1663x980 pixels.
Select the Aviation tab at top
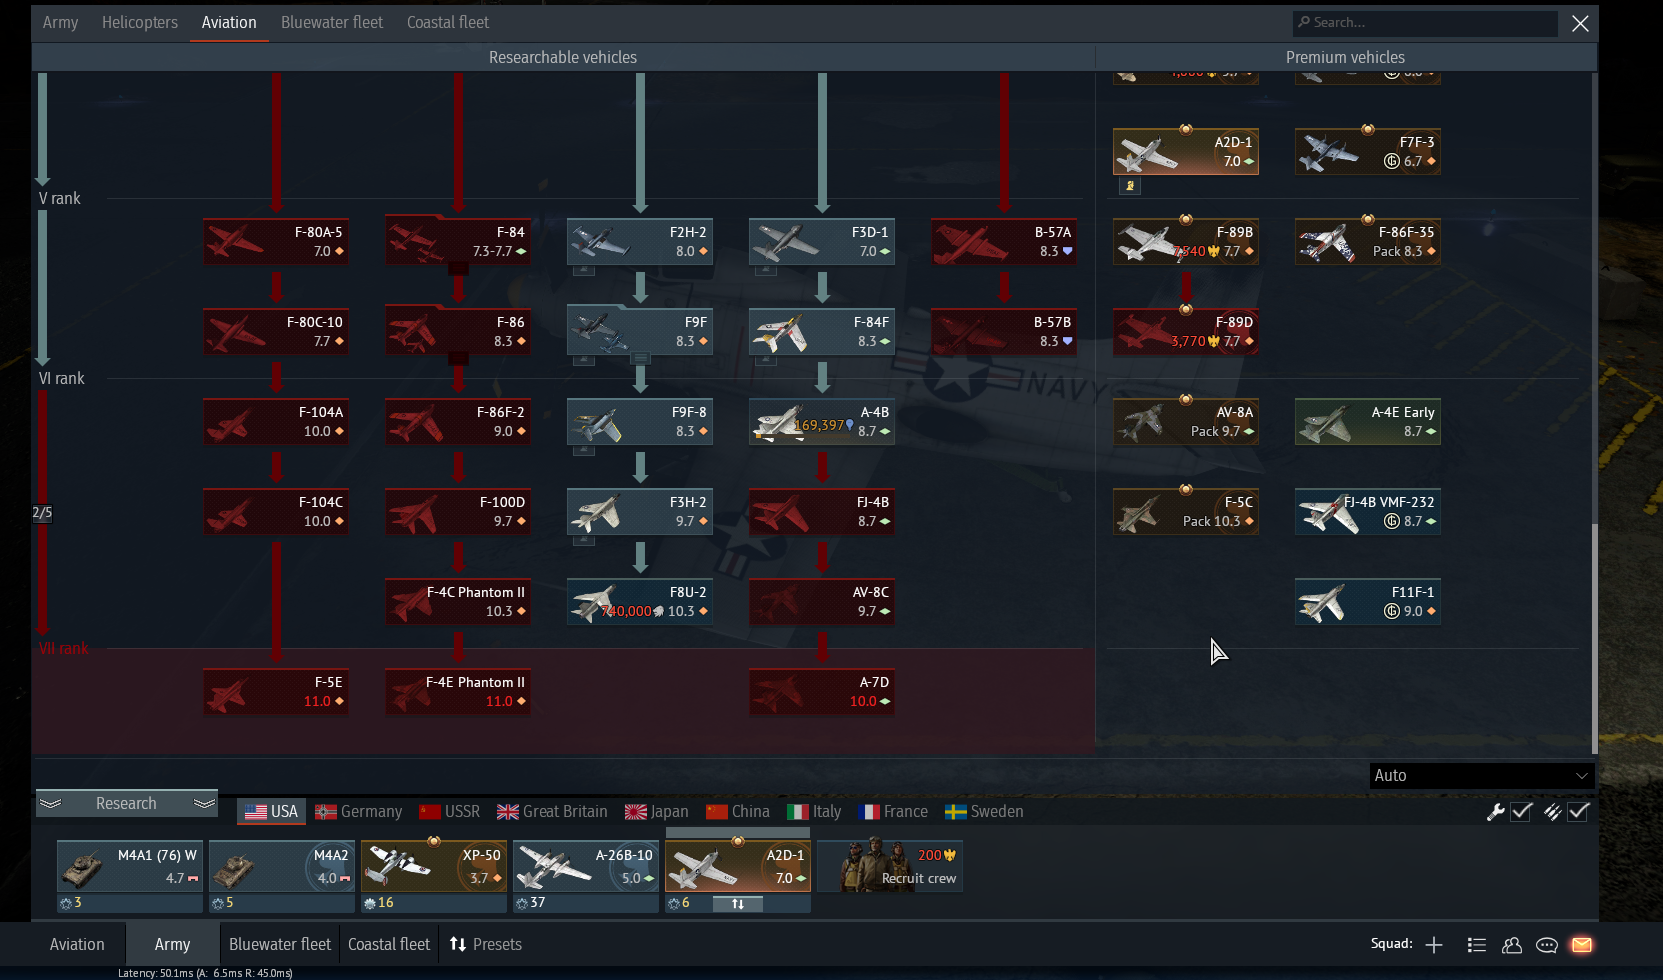[x=229, y=22]
